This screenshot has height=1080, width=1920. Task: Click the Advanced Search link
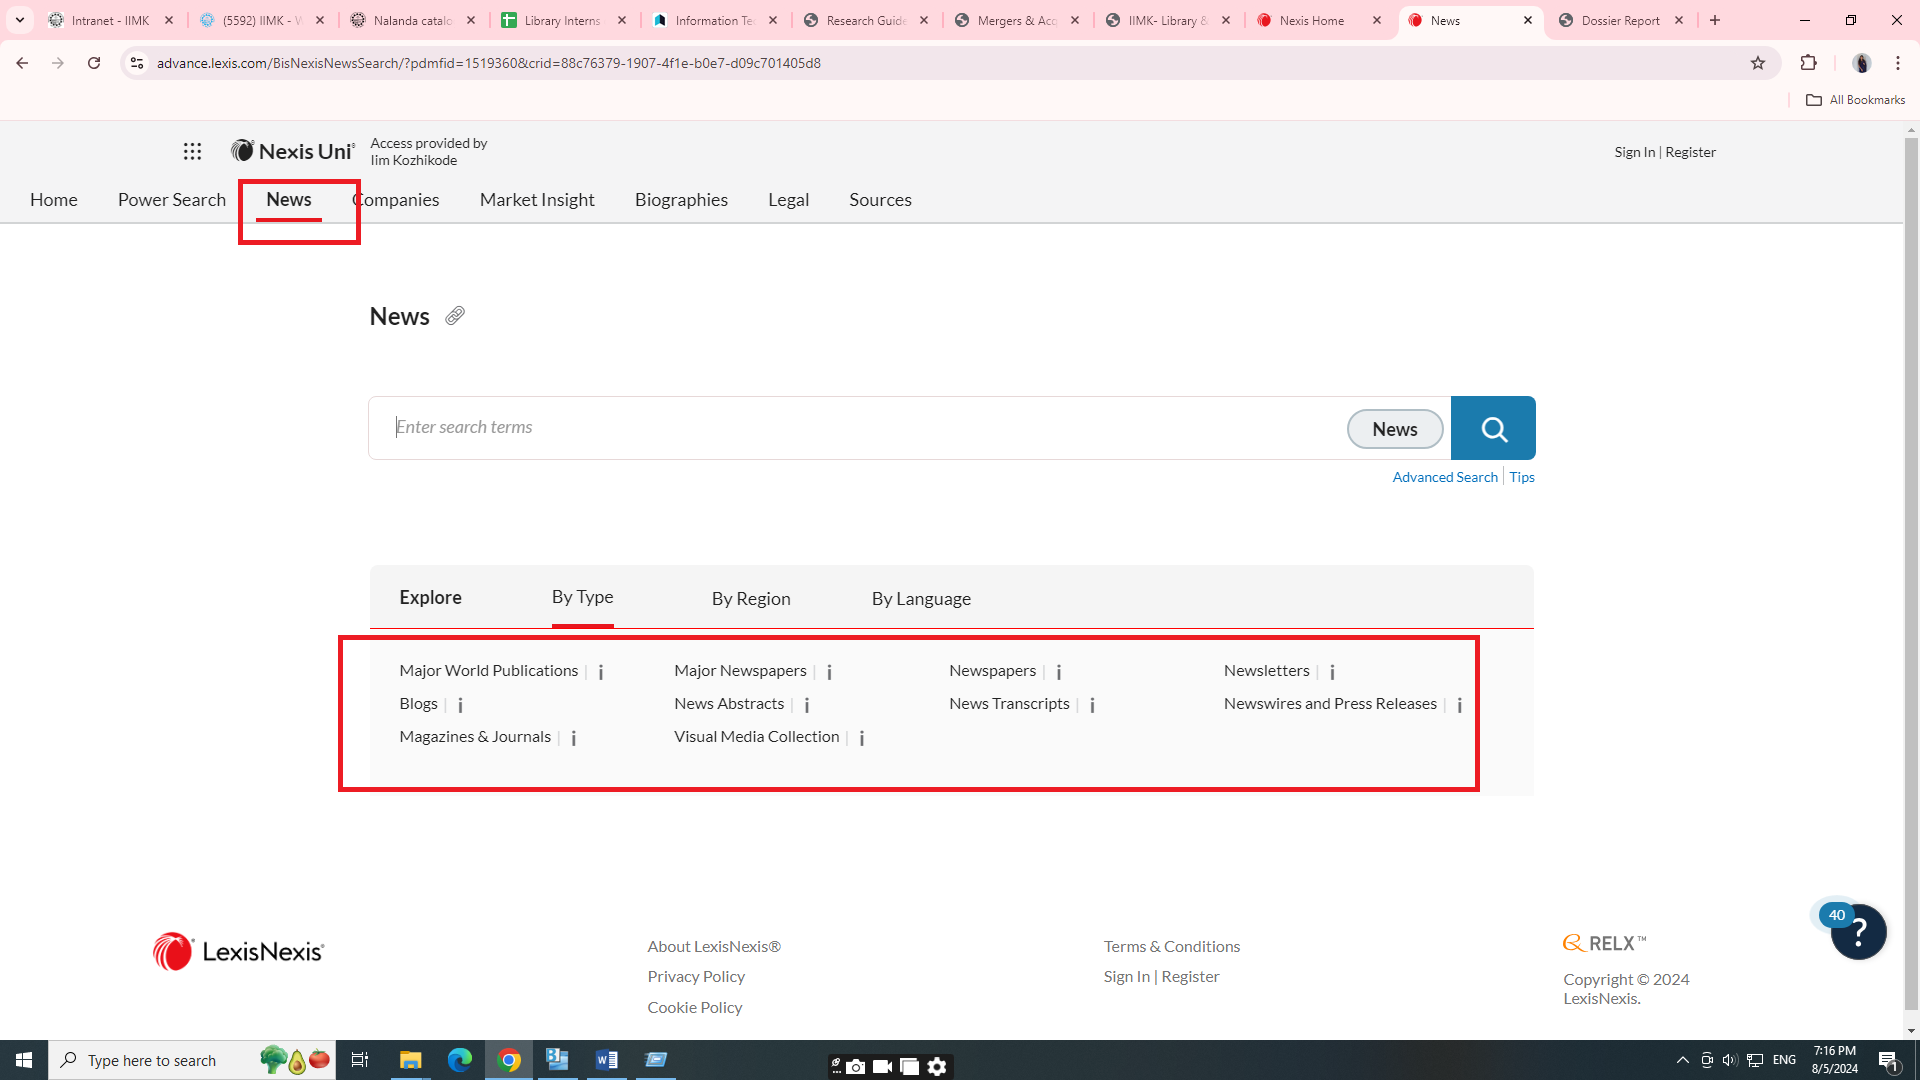coord(1444,477)
